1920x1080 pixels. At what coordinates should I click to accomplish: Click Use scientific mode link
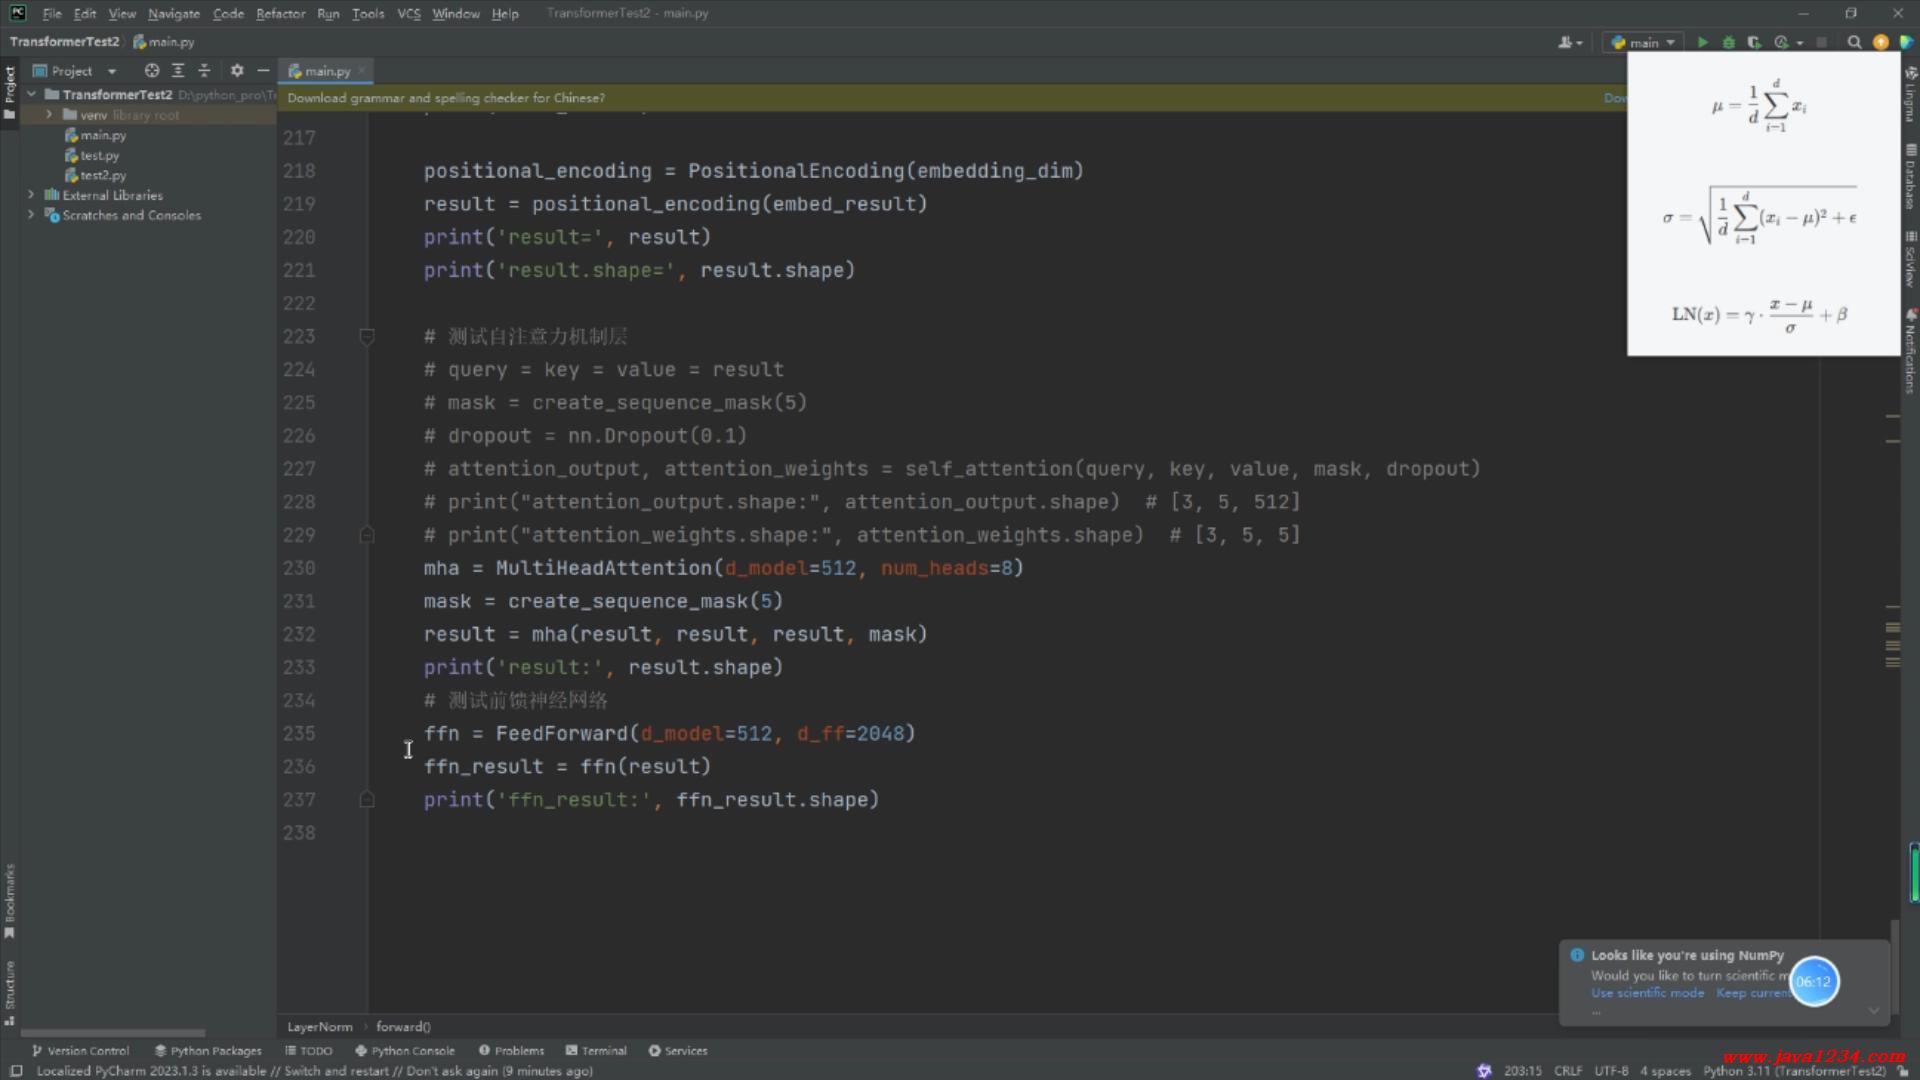[1647, 993]
